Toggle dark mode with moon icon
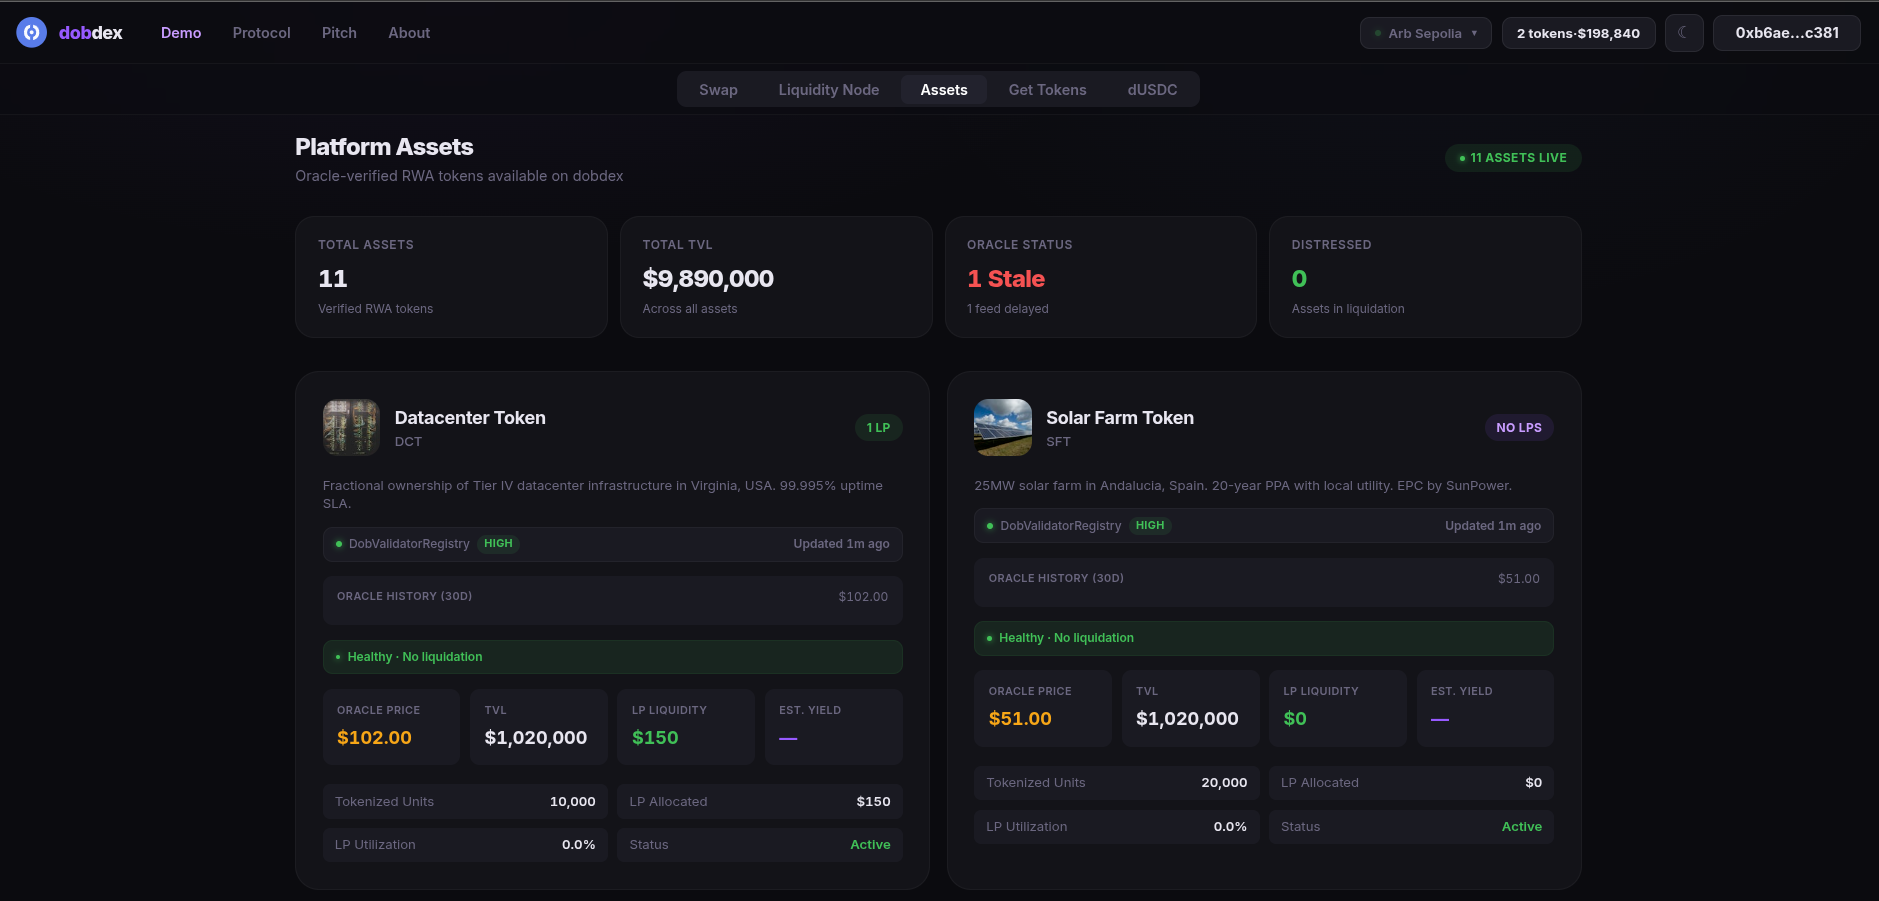Screen dimensions: 1879x901 1683,33
